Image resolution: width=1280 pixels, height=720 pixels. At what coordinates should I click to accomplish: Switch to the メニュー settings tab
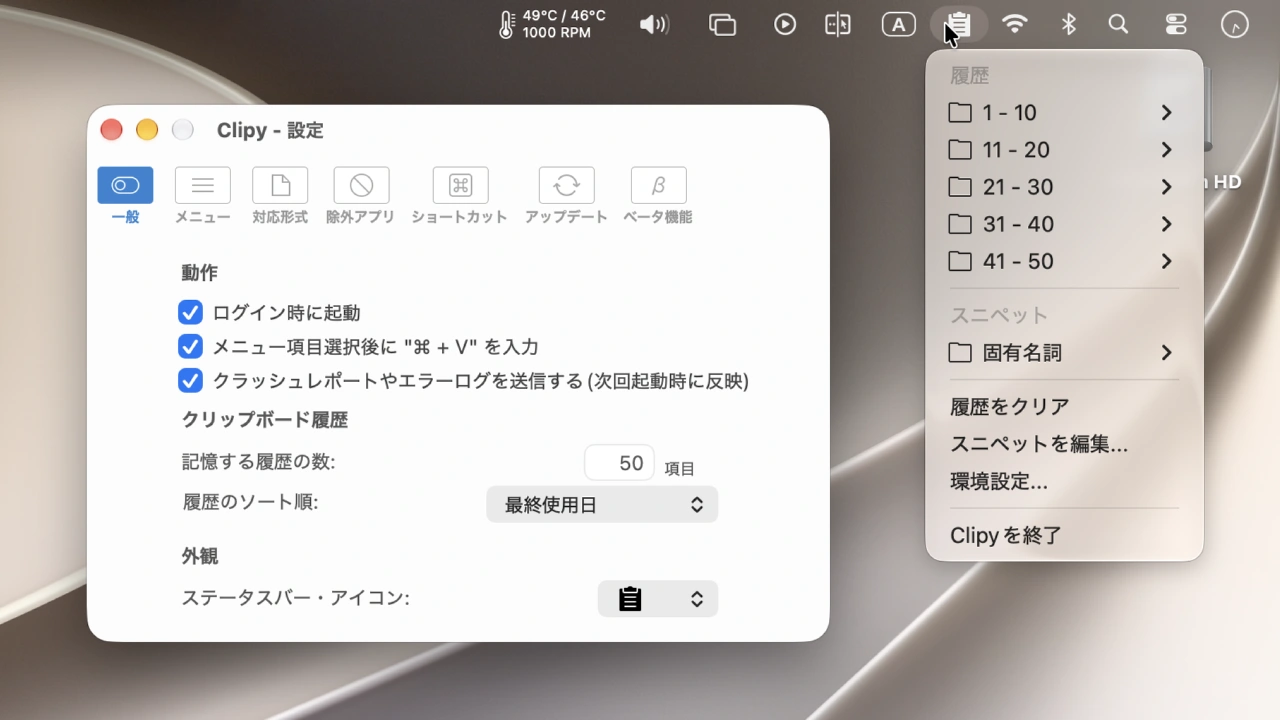click(203, 196)
